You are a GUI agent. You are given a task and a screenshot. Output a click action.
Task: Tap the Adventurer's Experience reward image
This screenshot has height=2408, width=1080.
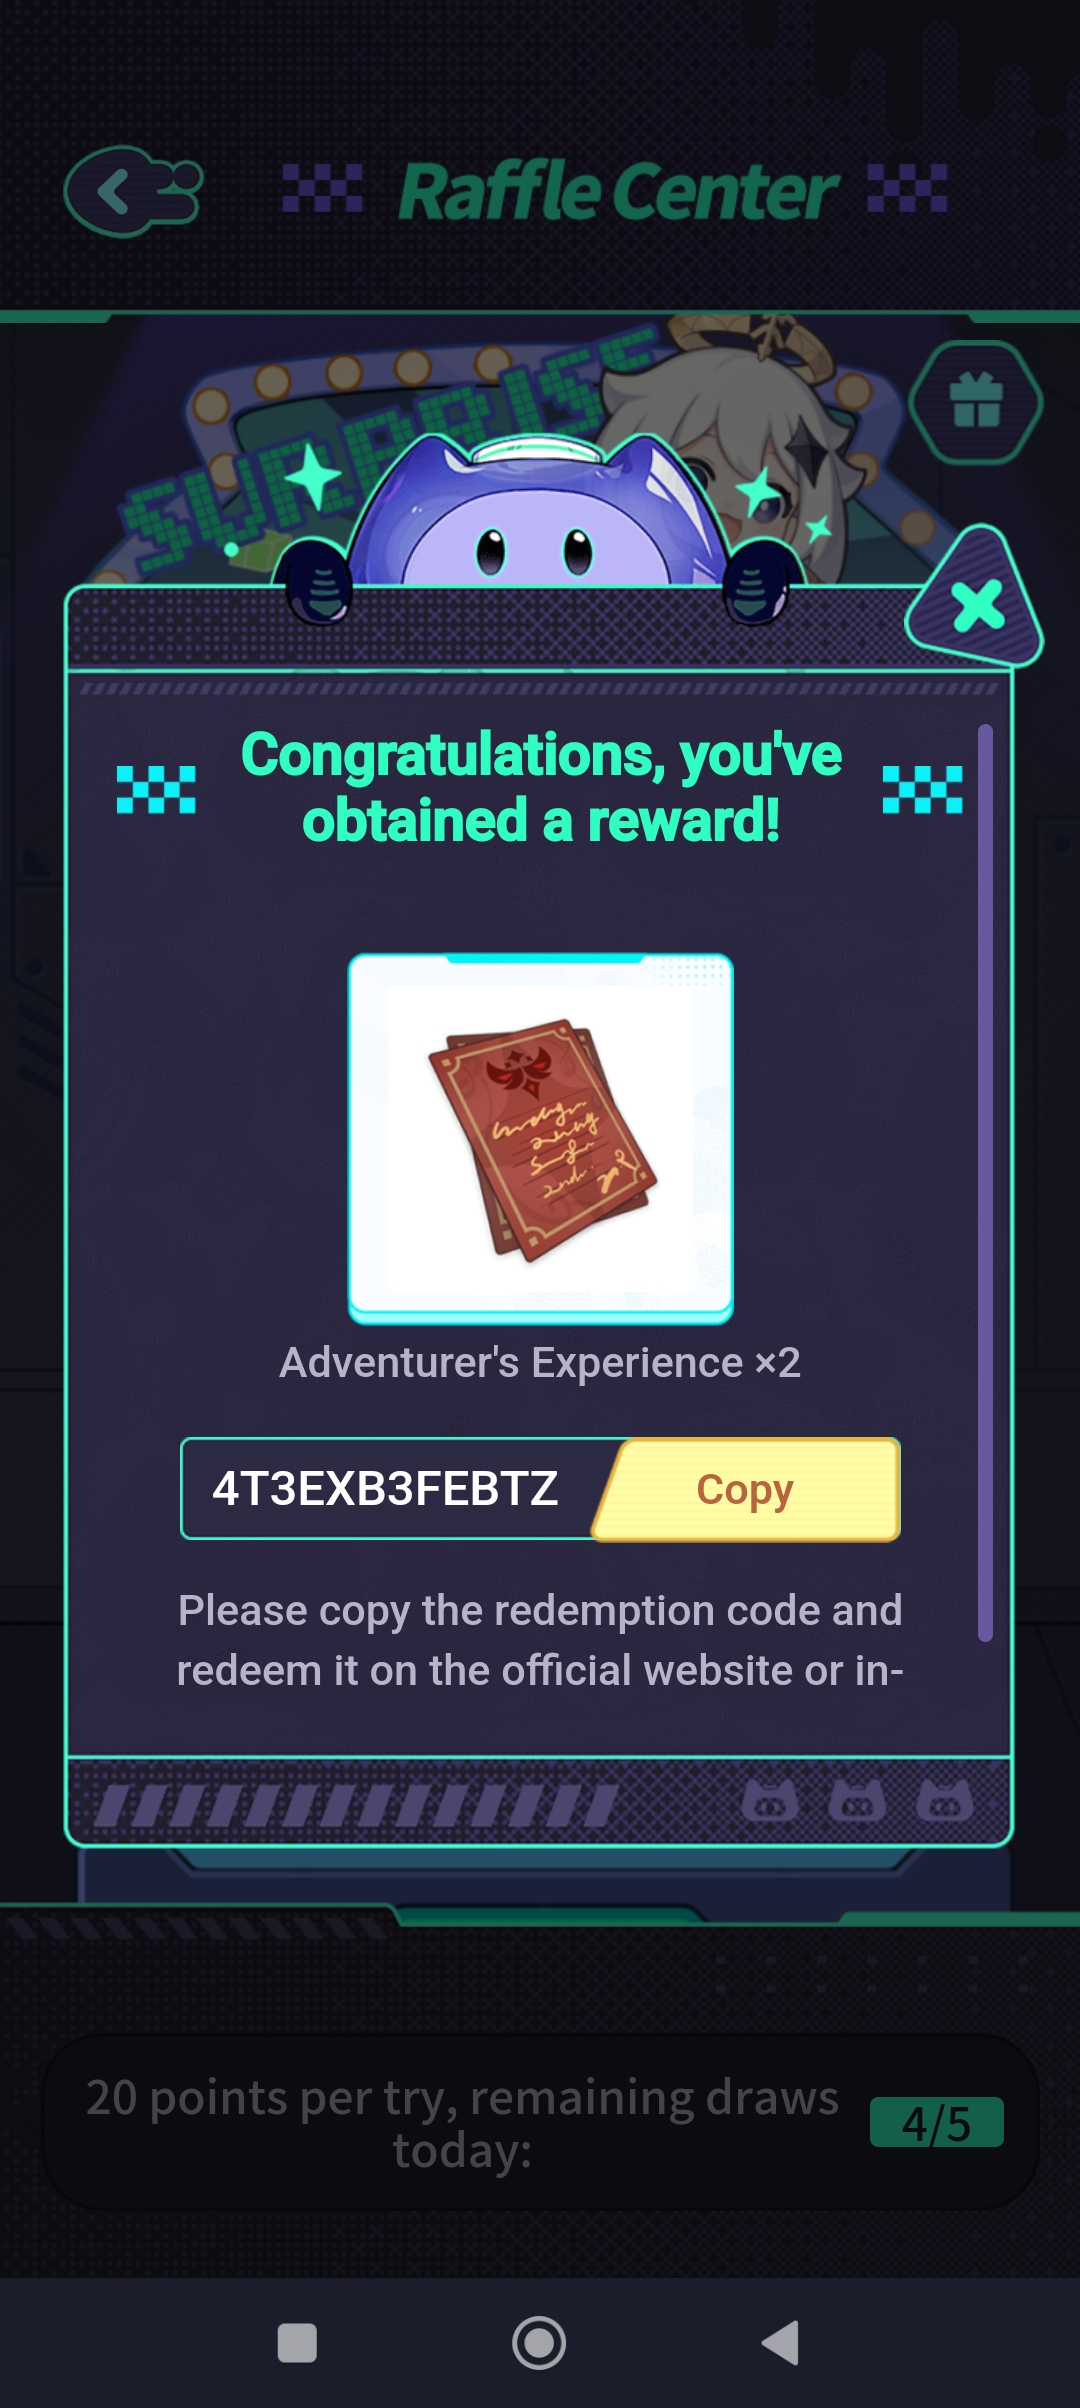coord(540,1139)
